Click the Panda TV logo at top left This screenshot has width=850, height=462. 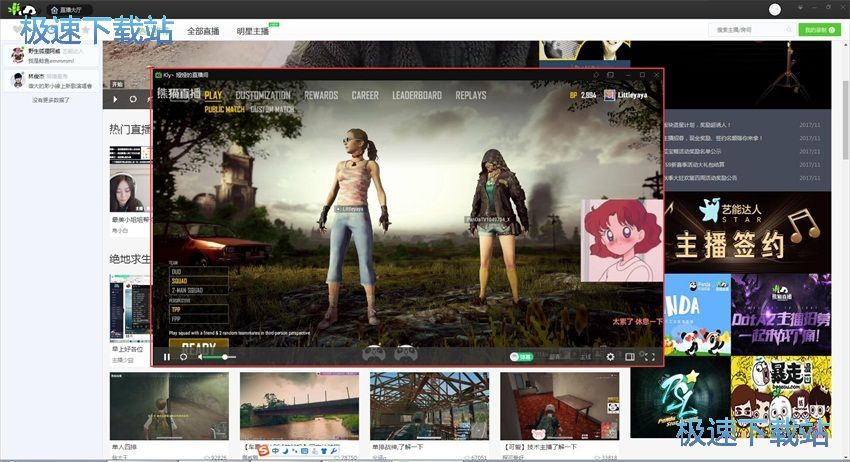click(22, 9)
